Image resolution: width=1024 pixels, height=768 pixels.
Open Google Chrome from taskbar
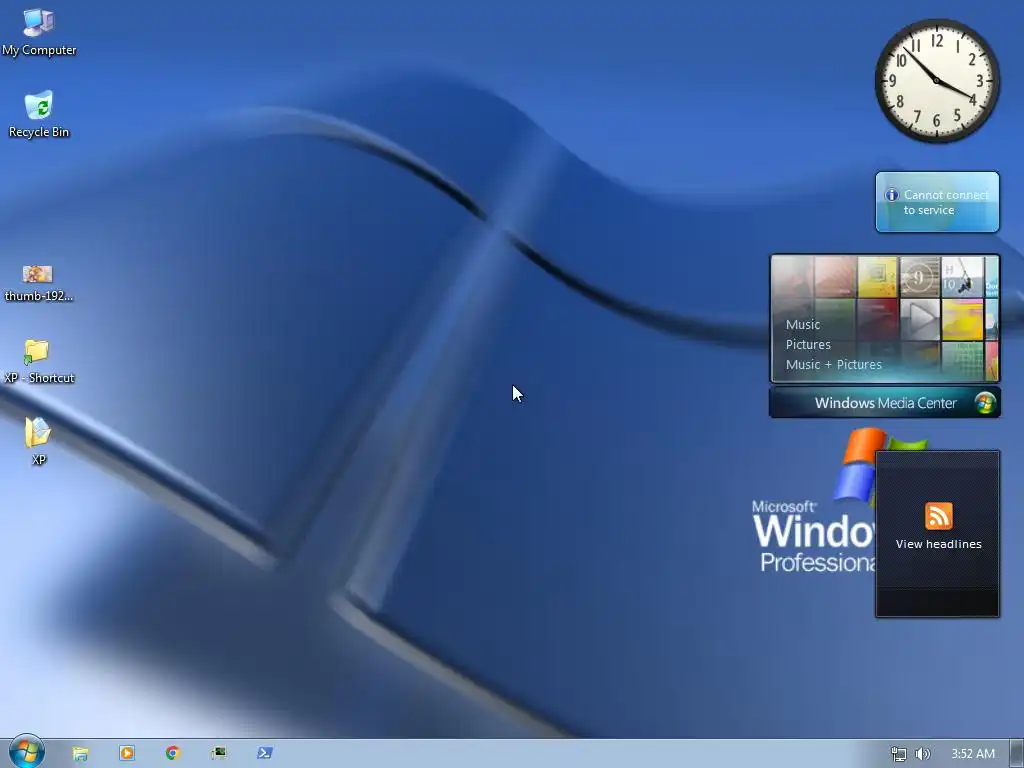click(172, 753)
